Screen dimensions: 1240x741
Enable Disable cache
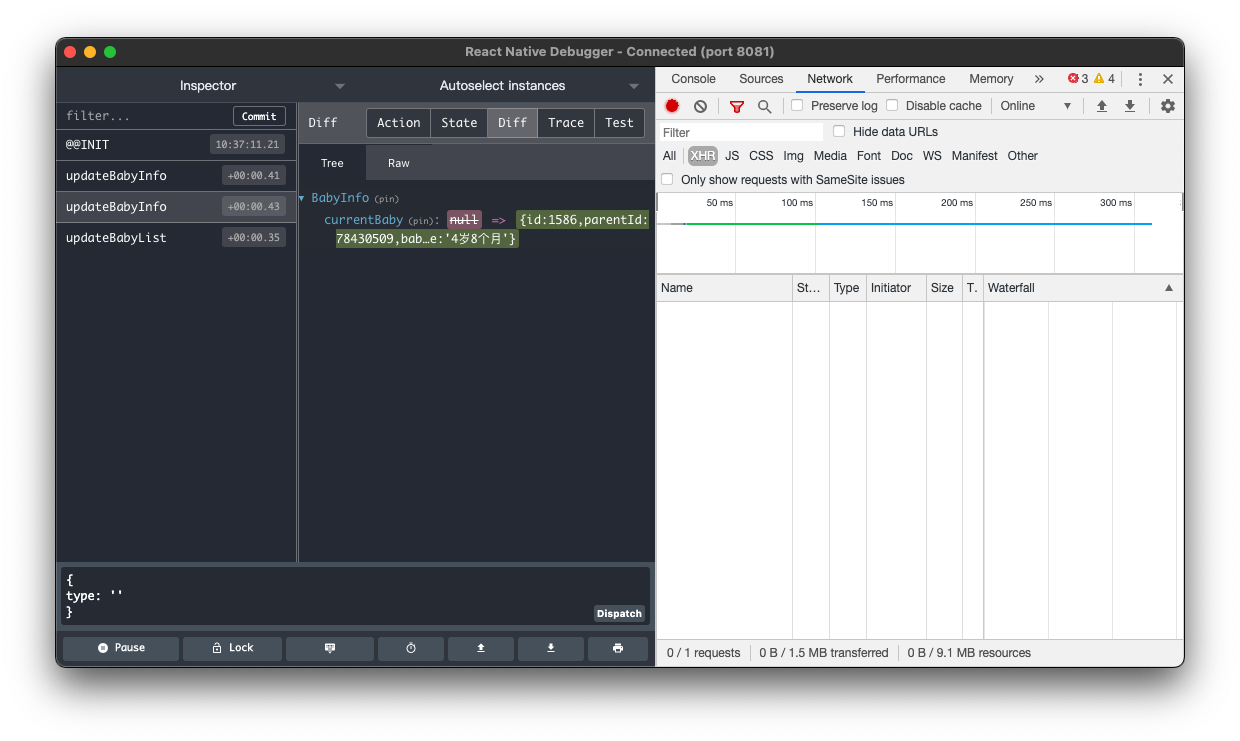click(x=891, y=105)
